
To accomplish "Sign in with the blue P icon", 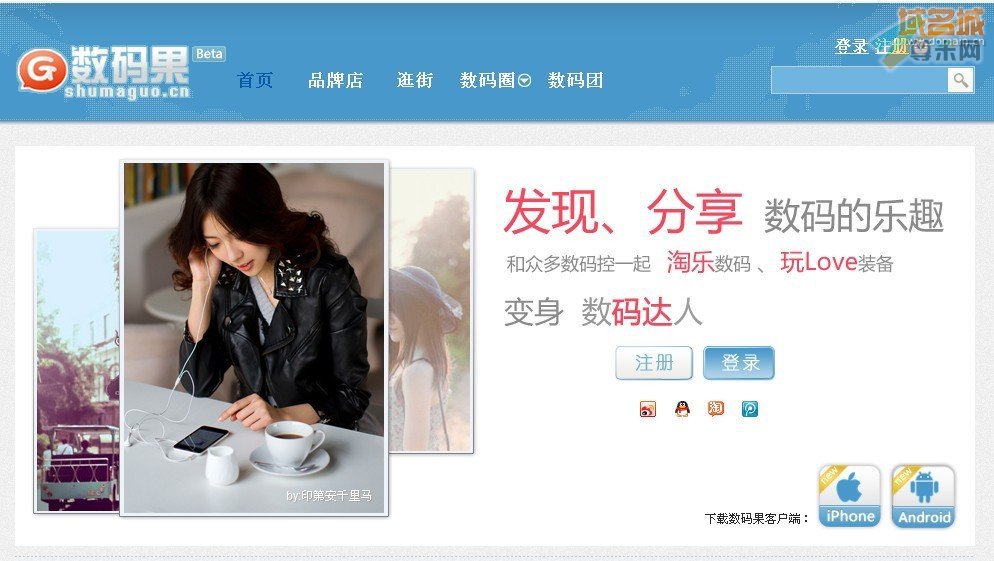I will click(x=750, y=409).
